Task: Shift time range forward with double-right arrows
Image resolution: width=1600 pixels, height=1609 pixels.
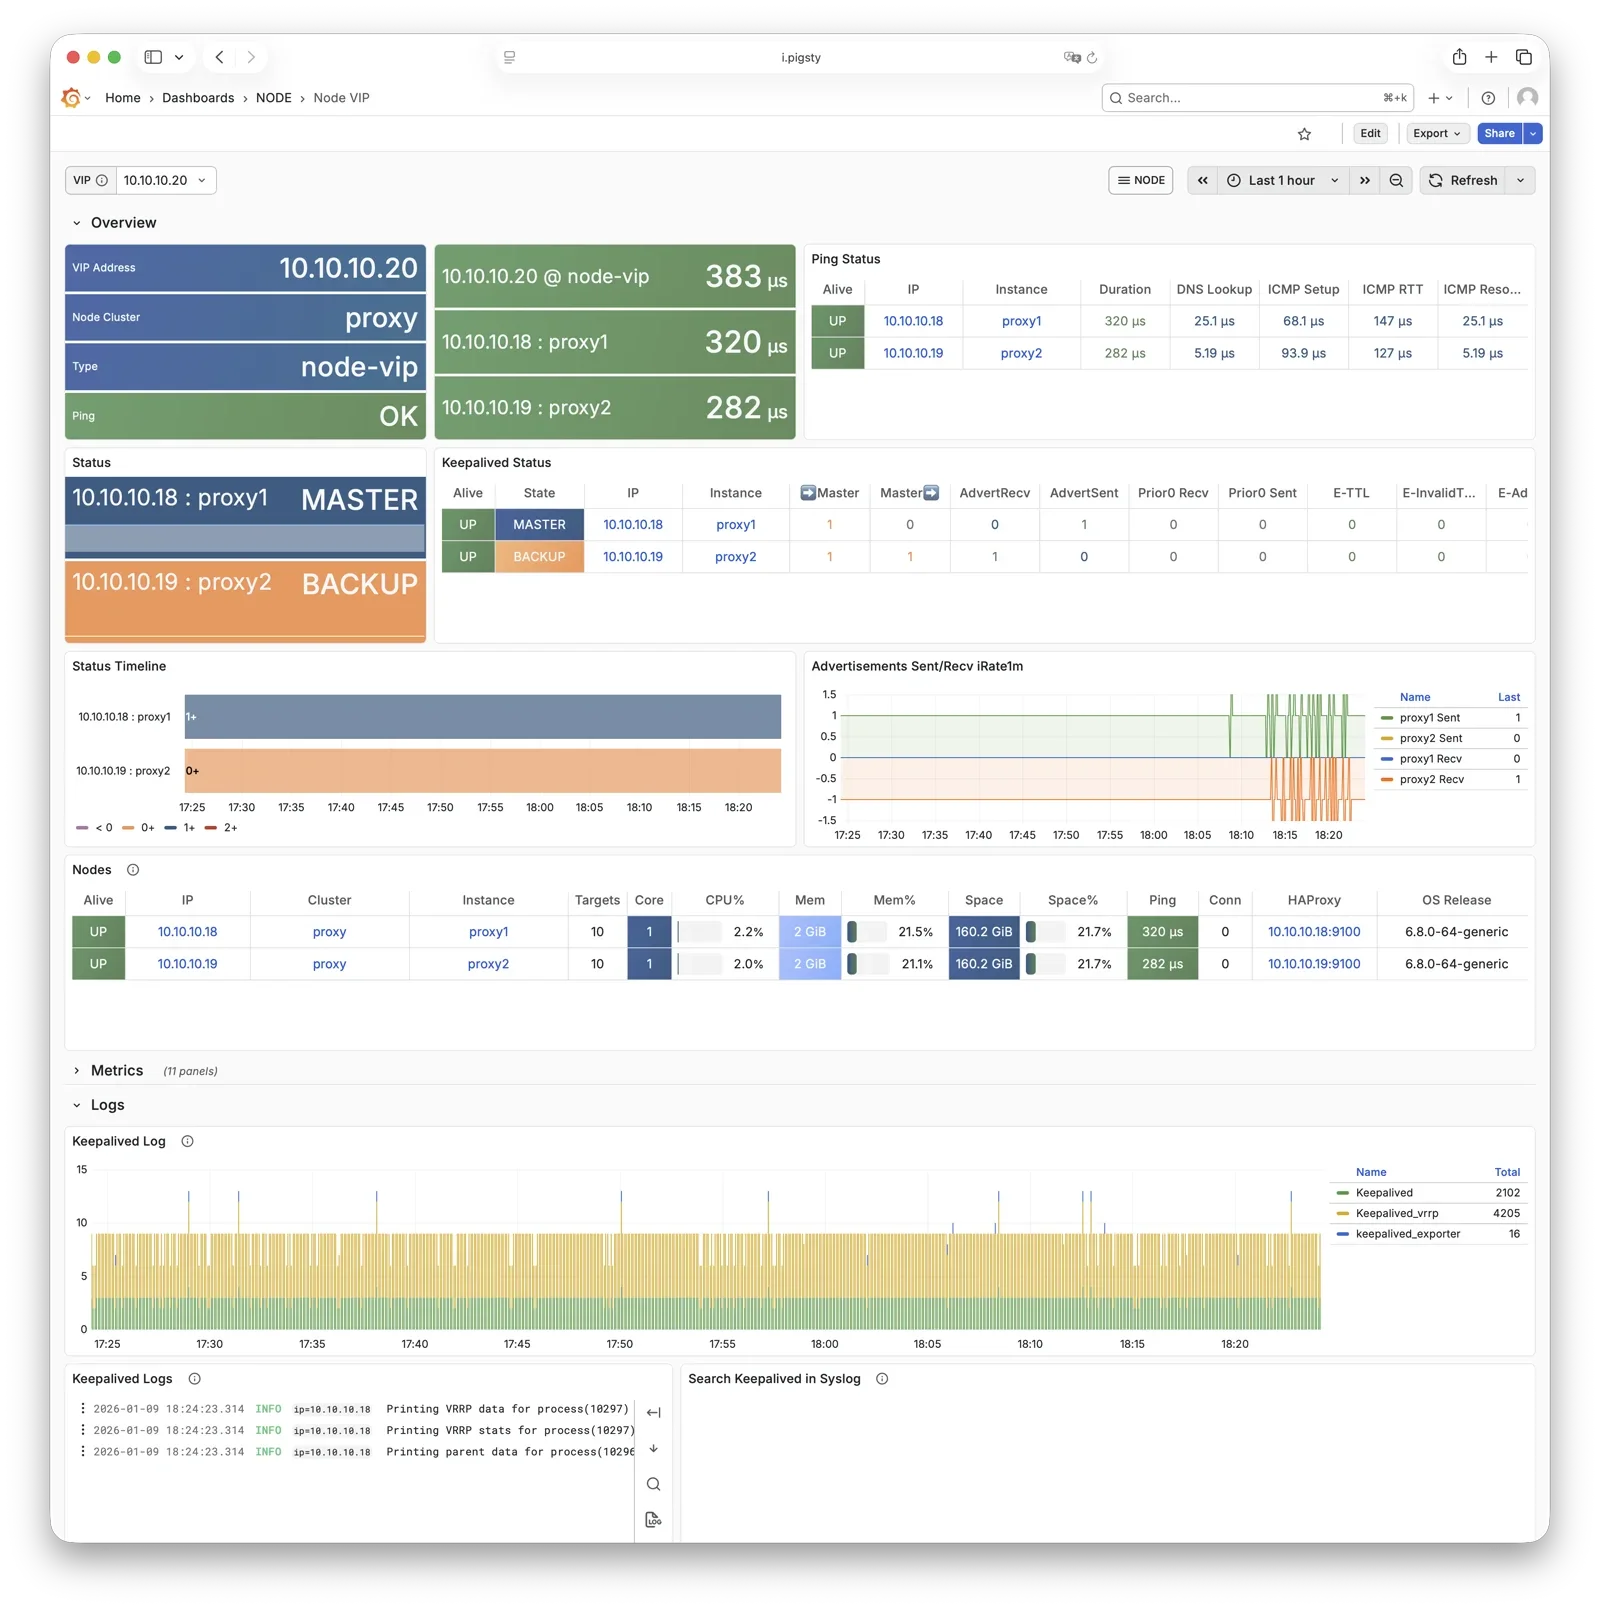Action: (x=1364, y=181)
